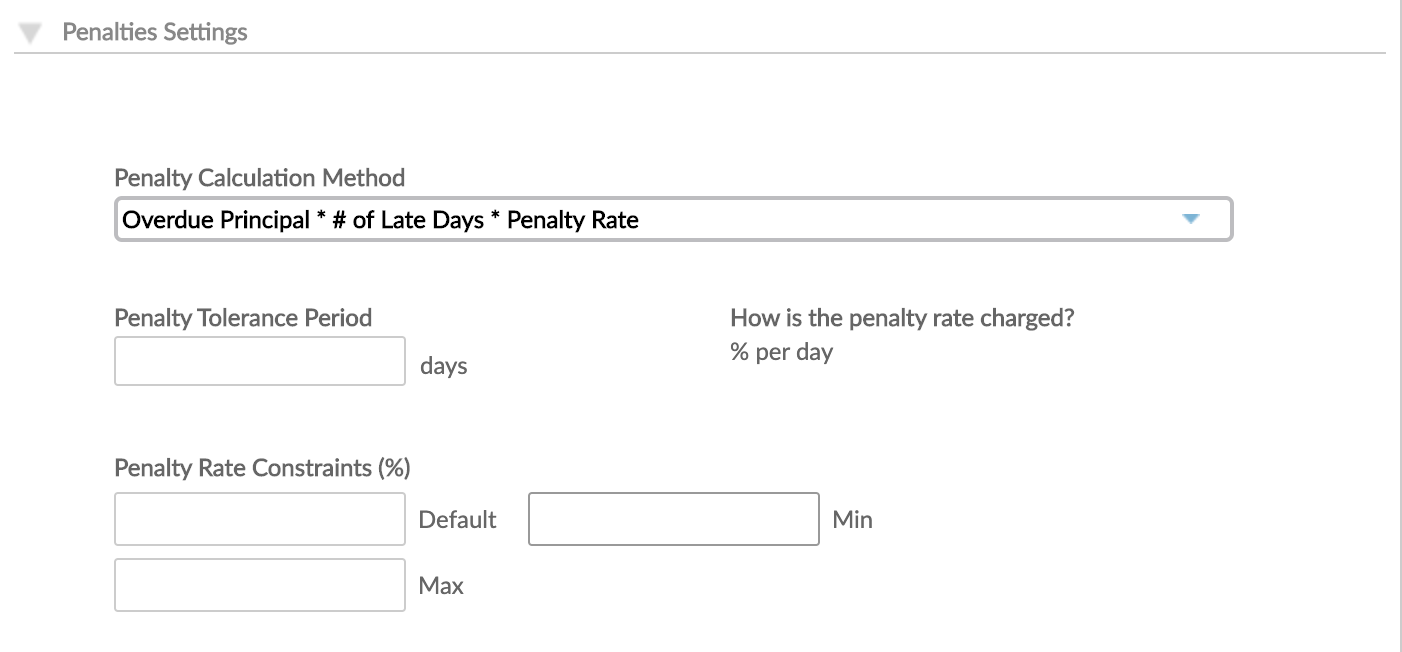Click the '% per day' text
The image size is (1402, 652).
pyautogui.click(x=780, y=351)
